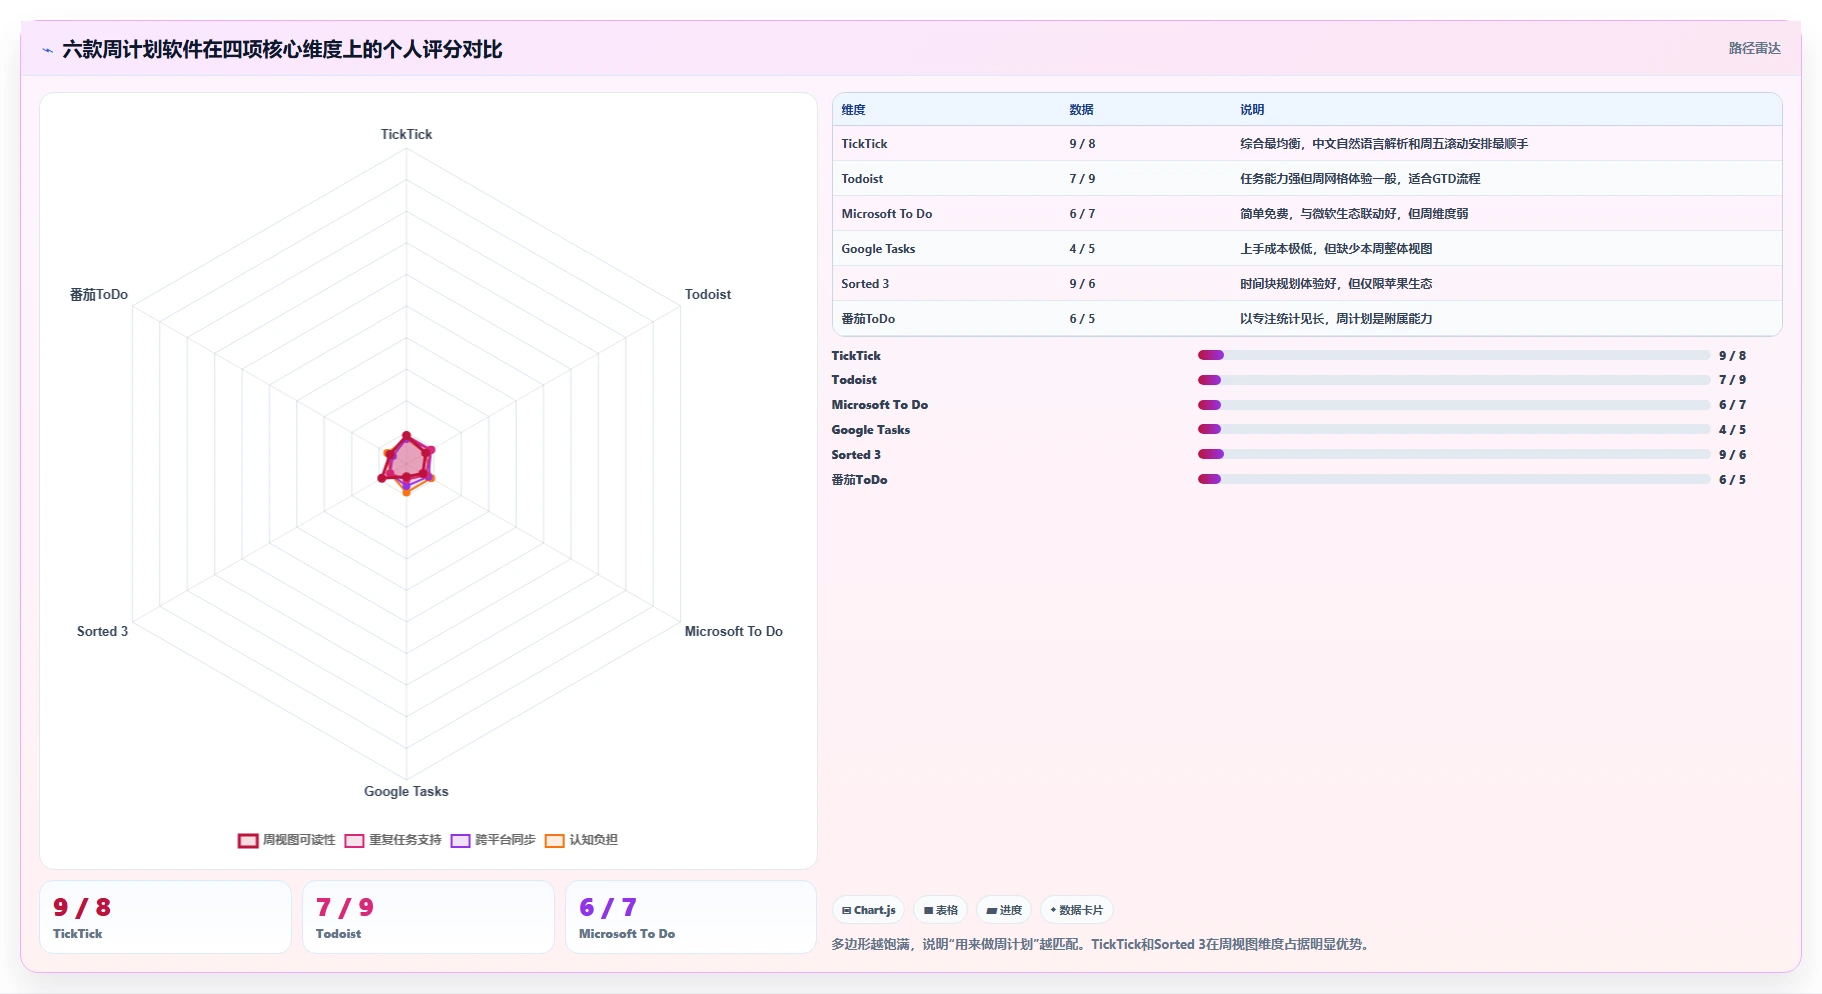Click the radar polygon at chart center

[407, 462]
